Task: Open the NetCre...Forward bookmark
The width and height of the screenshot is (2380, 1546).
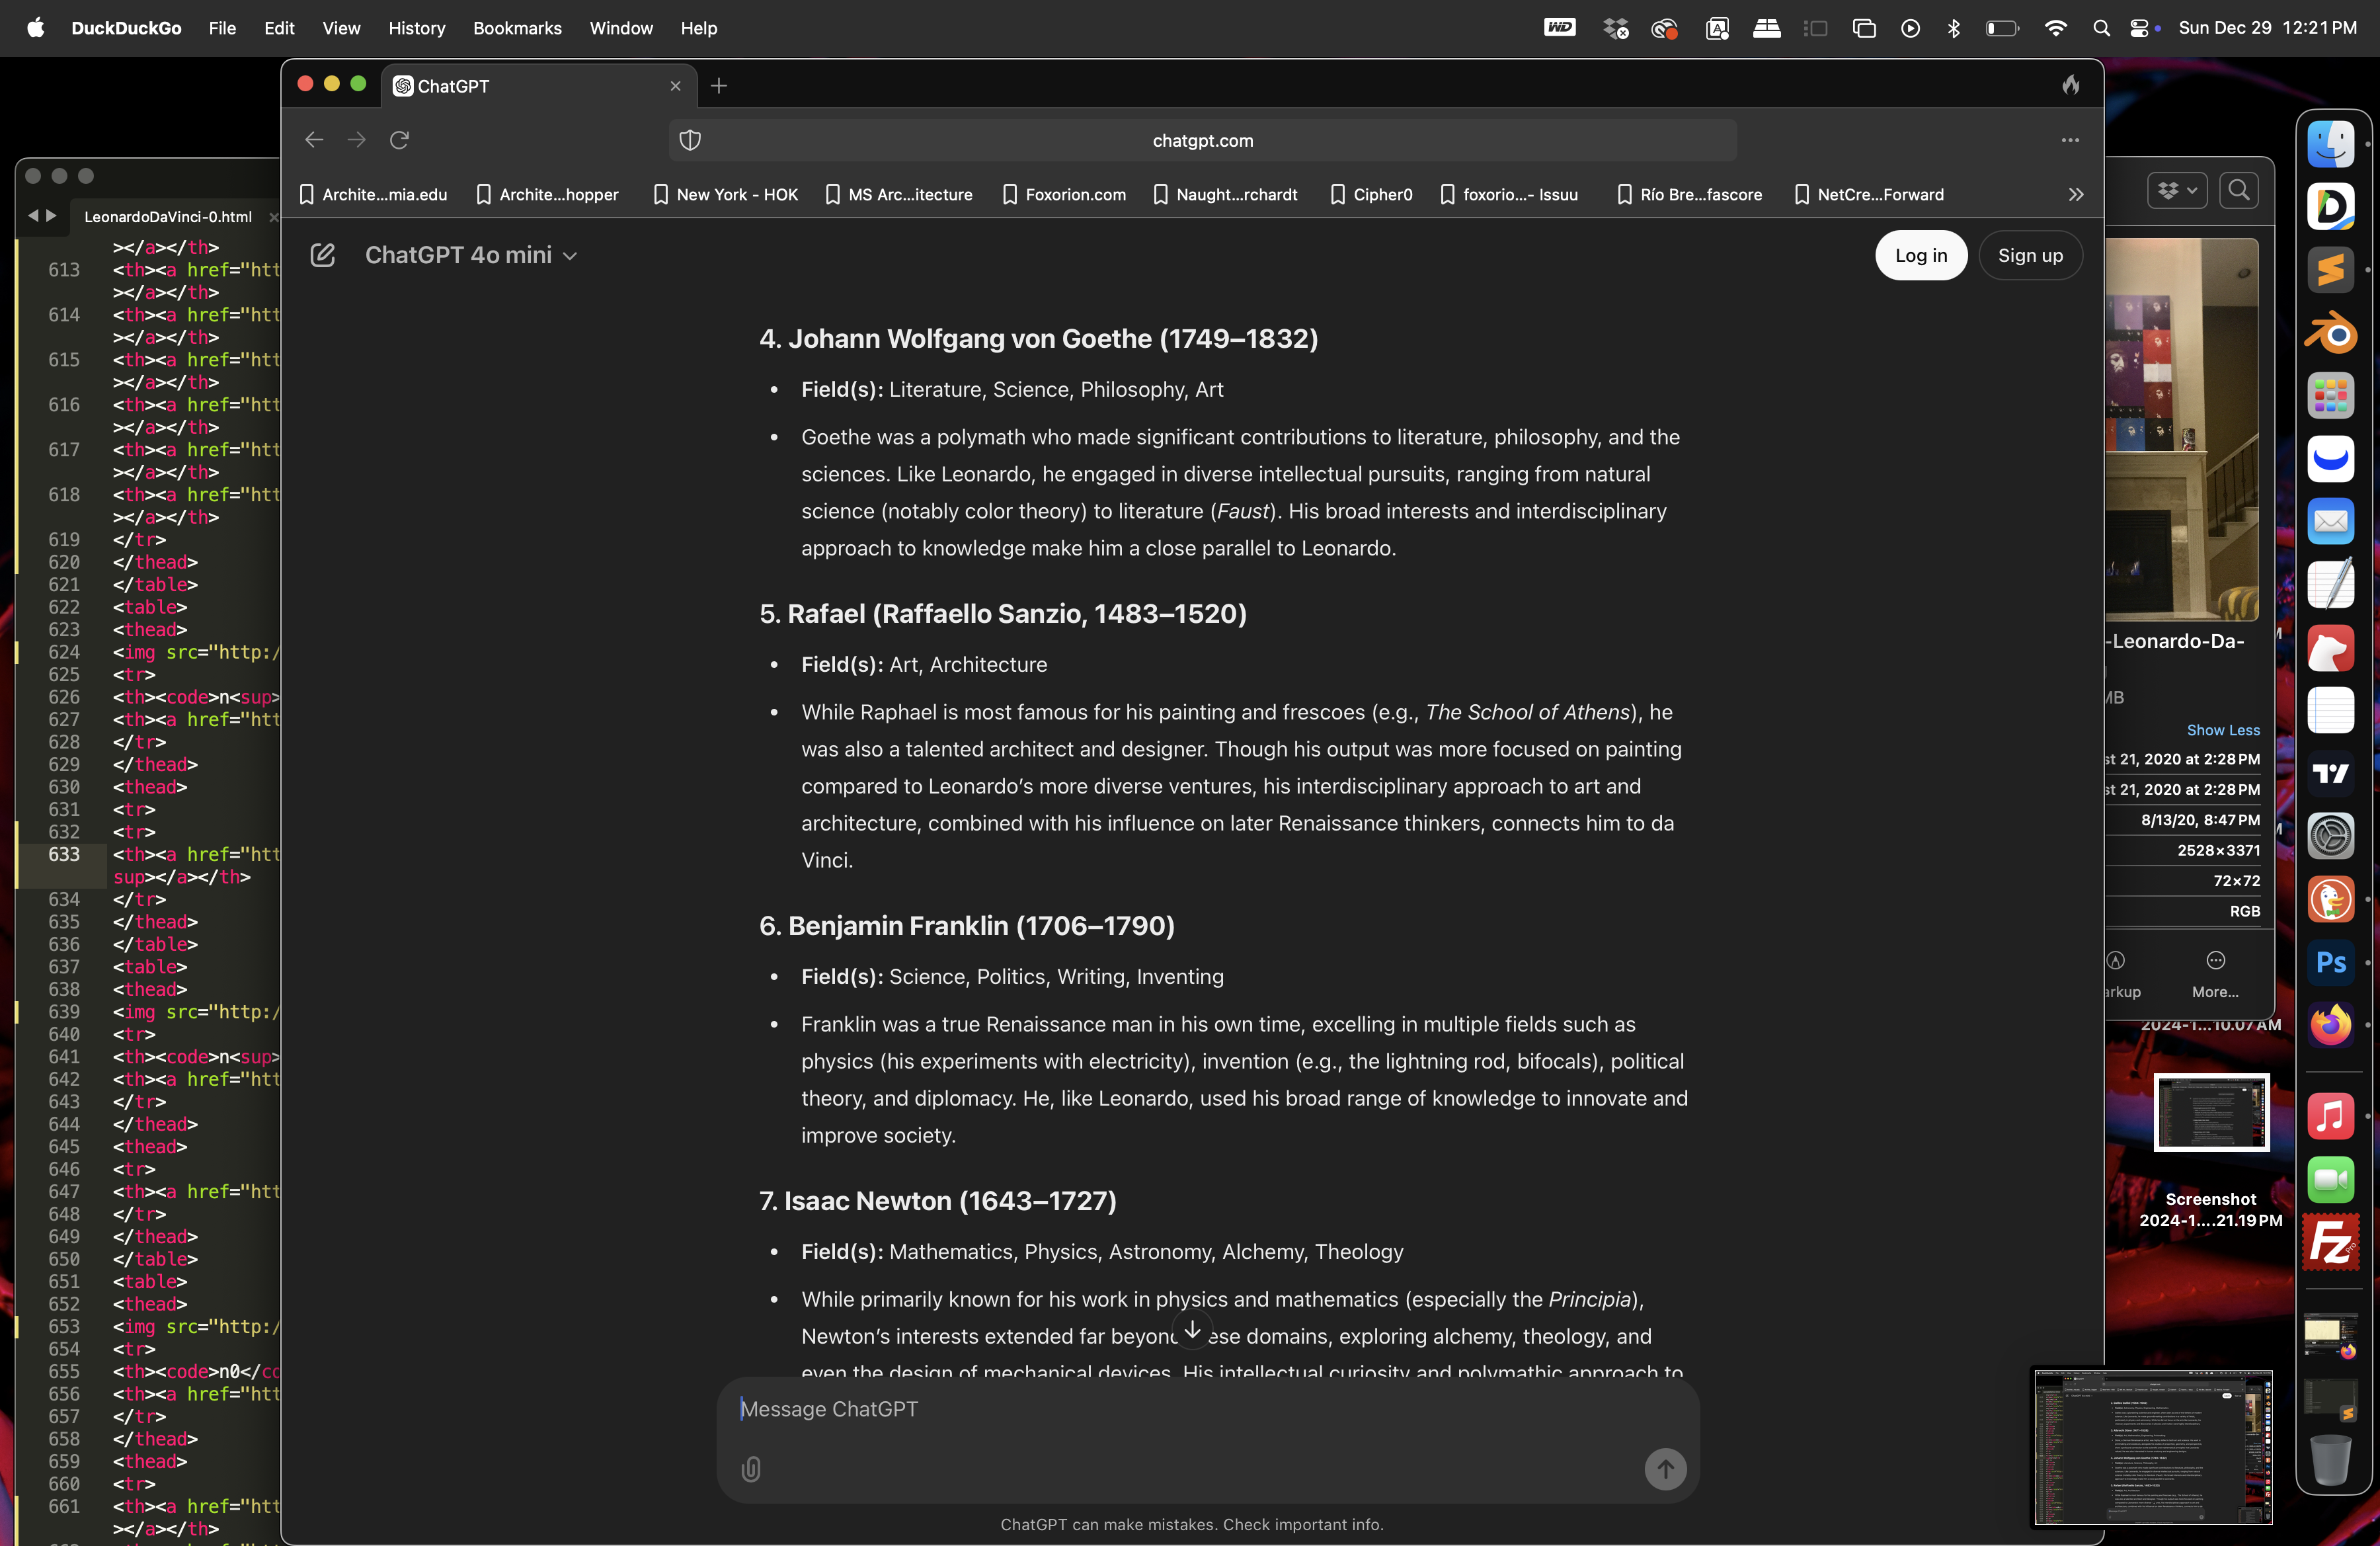Action: tap(1869, 195)
